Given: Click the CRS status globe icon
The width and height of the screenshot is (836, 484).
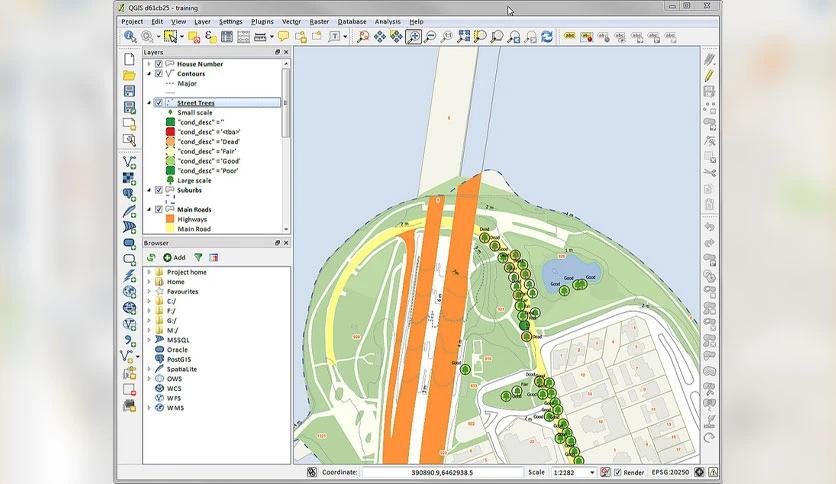Looking at the screenshot, I should tap(699, 472).
